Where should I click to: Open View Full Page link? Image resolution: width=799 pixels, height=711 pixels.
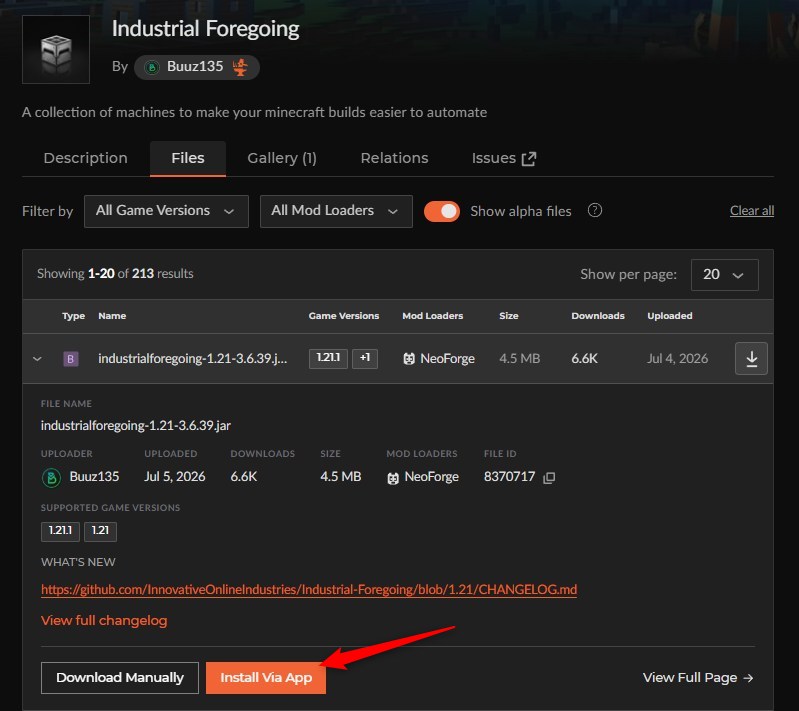[x=698, y=678]
